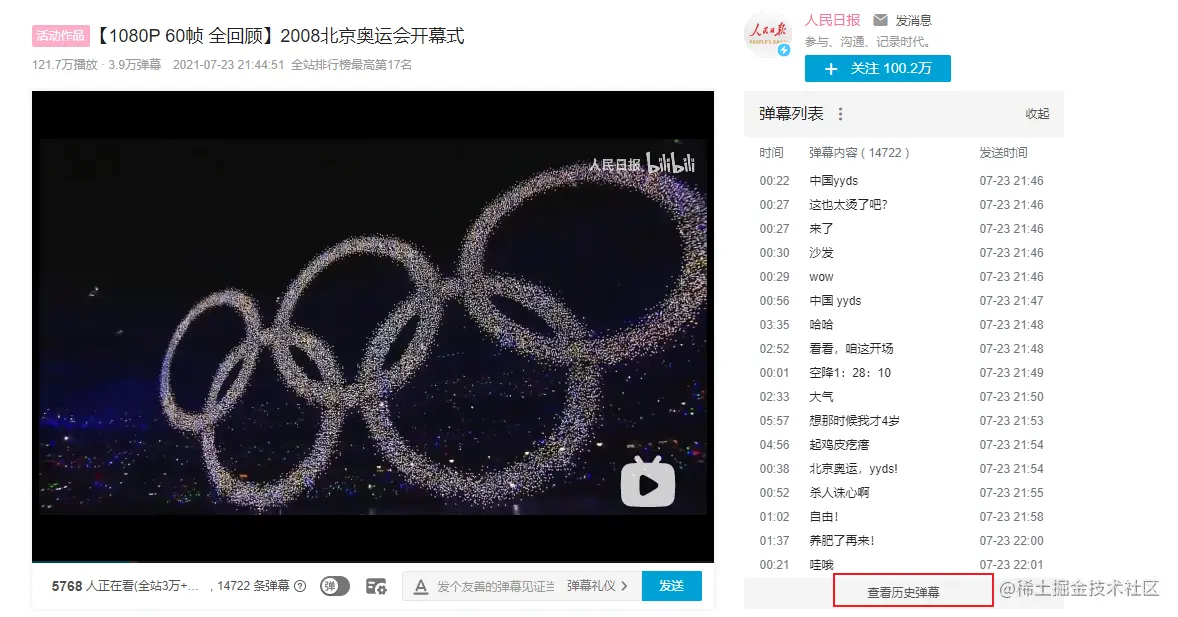Select danmaku row wow

pos(904,277)
